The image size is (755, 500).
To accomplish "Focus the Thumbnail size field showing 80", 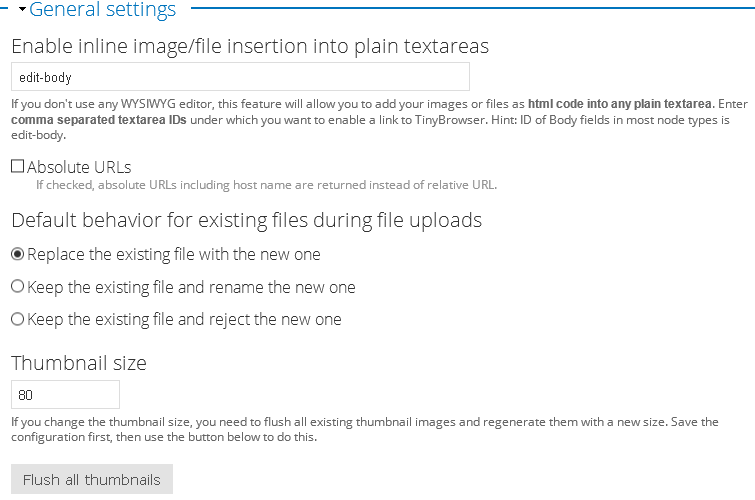I will [65, 394].
